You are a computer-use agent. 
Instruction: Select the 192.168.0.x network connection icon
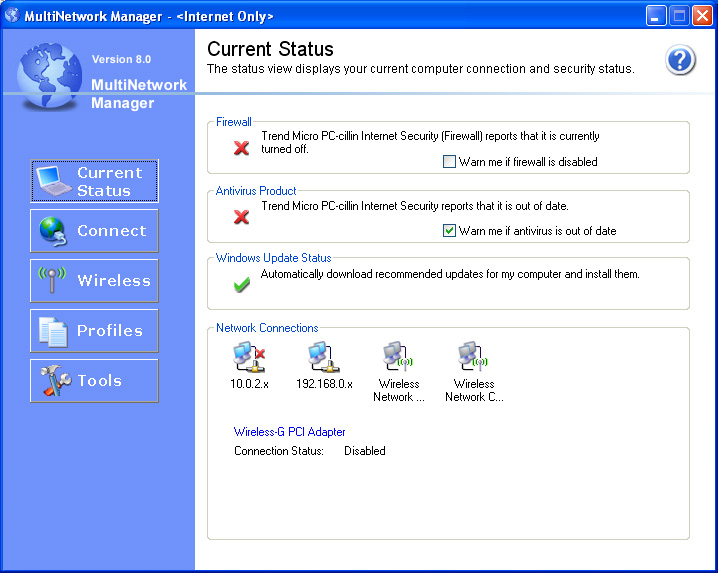tap(322, 357)
